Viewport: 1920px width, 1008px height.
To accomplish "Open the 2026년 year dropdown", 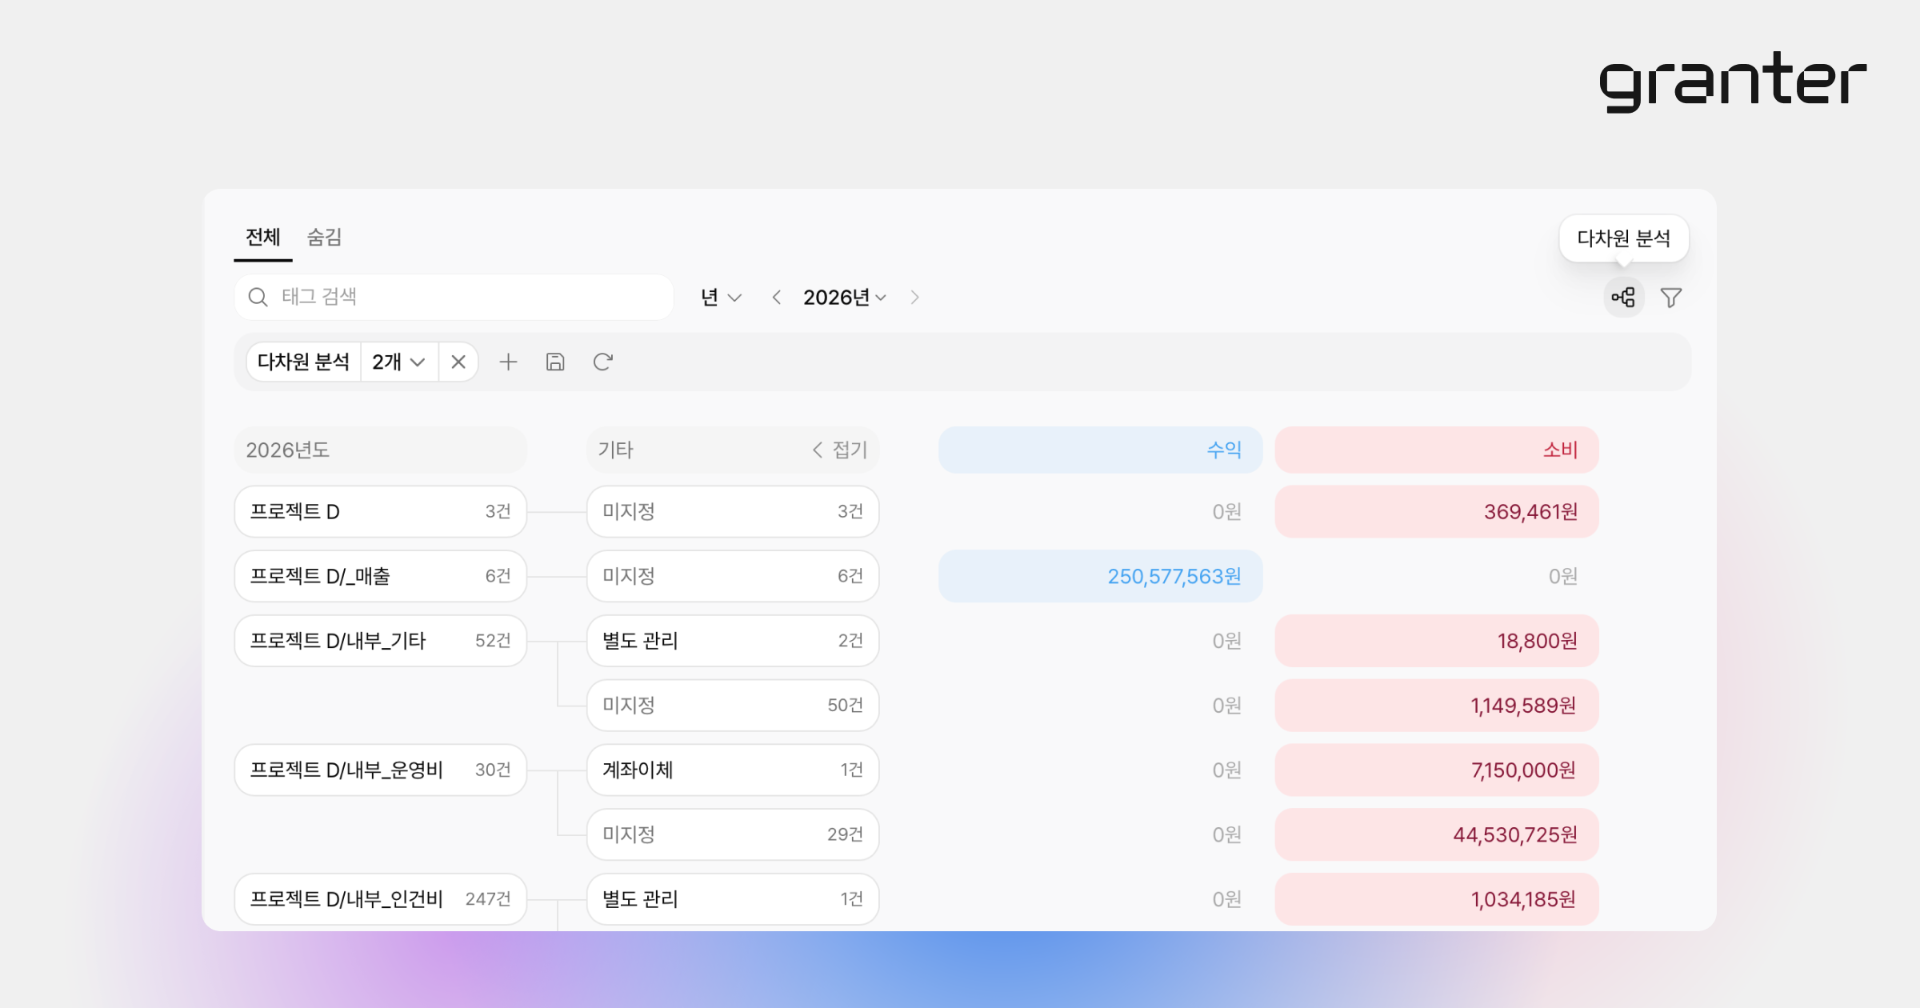I will (x=845, y=297).
